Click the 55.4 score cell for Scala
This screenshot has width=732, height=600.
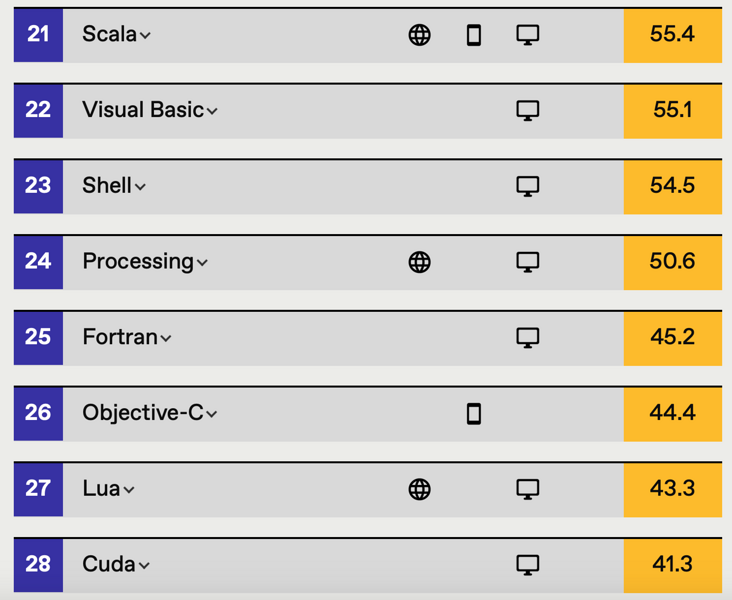point(672,35)
